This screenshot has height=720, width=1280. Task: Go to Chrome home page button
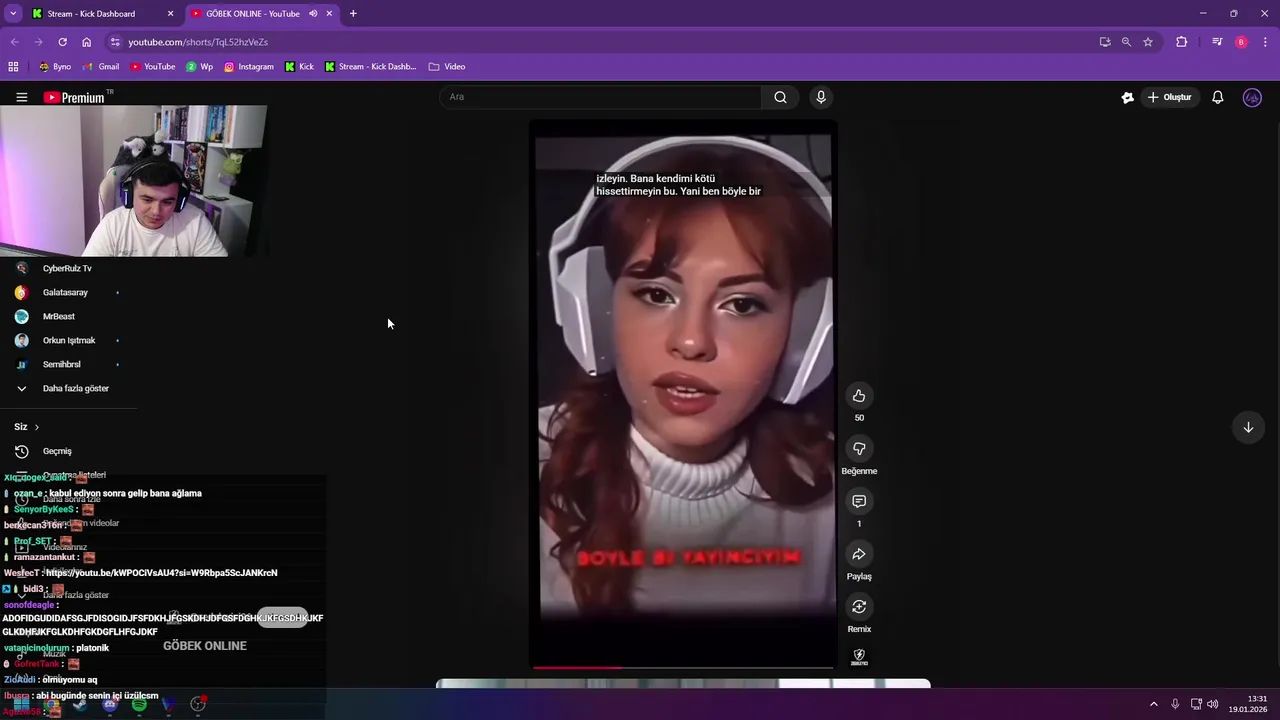86,42
